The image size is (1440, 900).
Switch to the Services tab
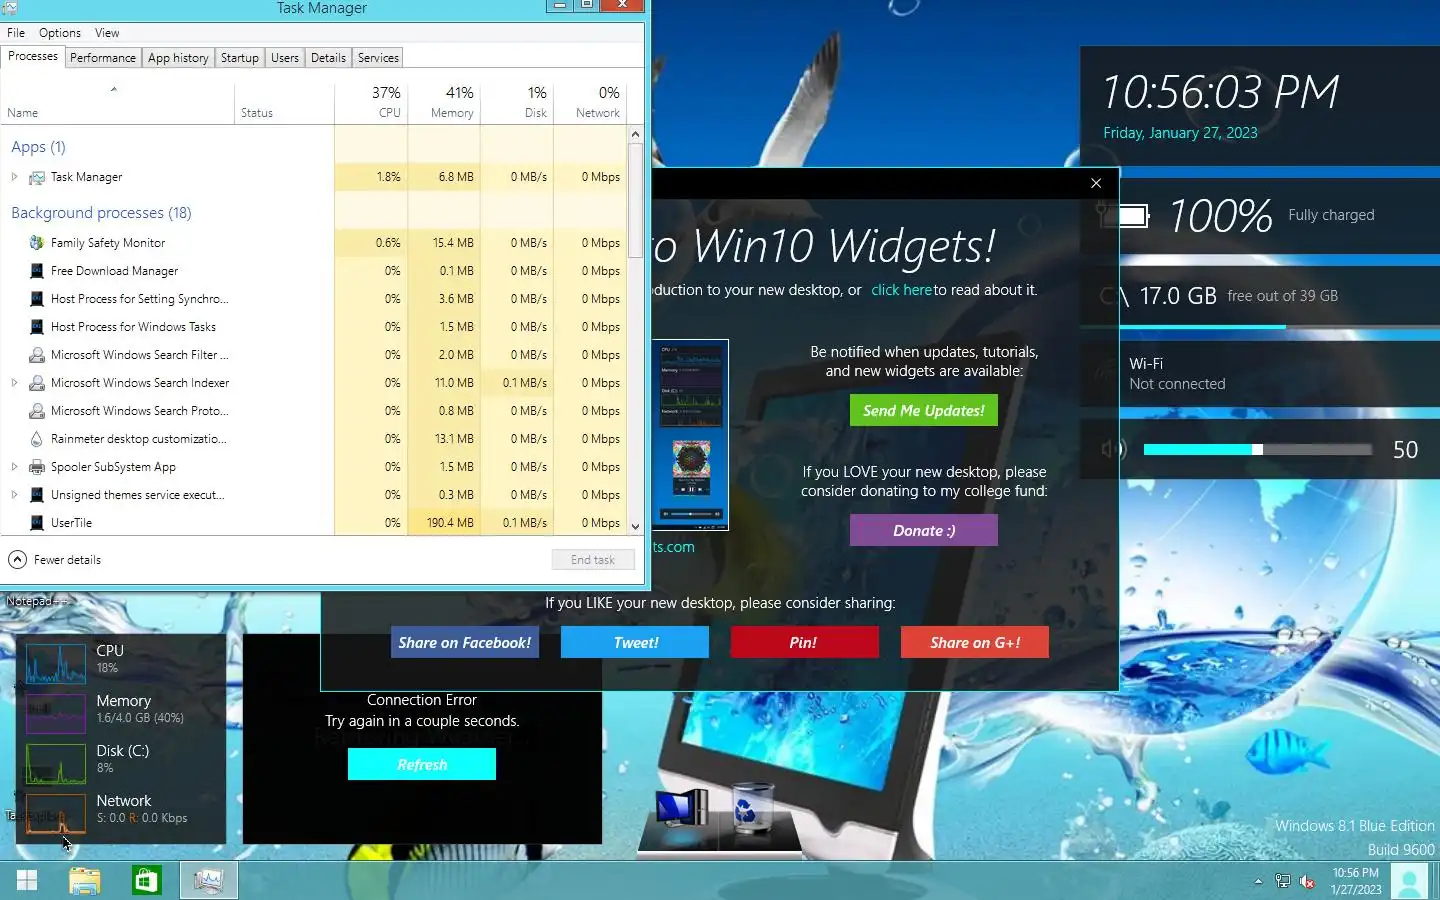pos(378,58)
